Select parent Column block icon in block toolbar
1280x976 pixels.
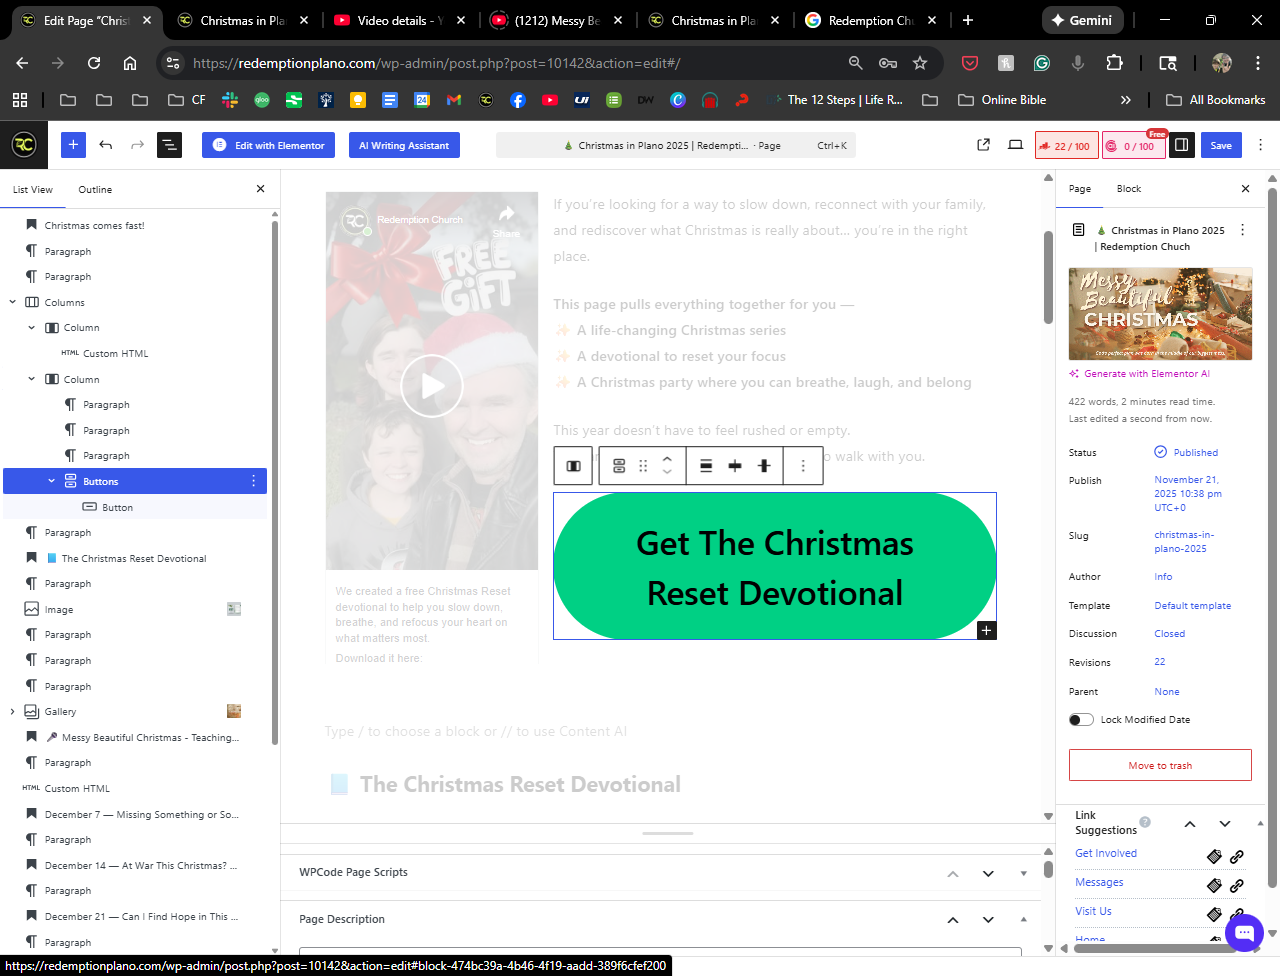pyautogui.click(x=574, y=466)
